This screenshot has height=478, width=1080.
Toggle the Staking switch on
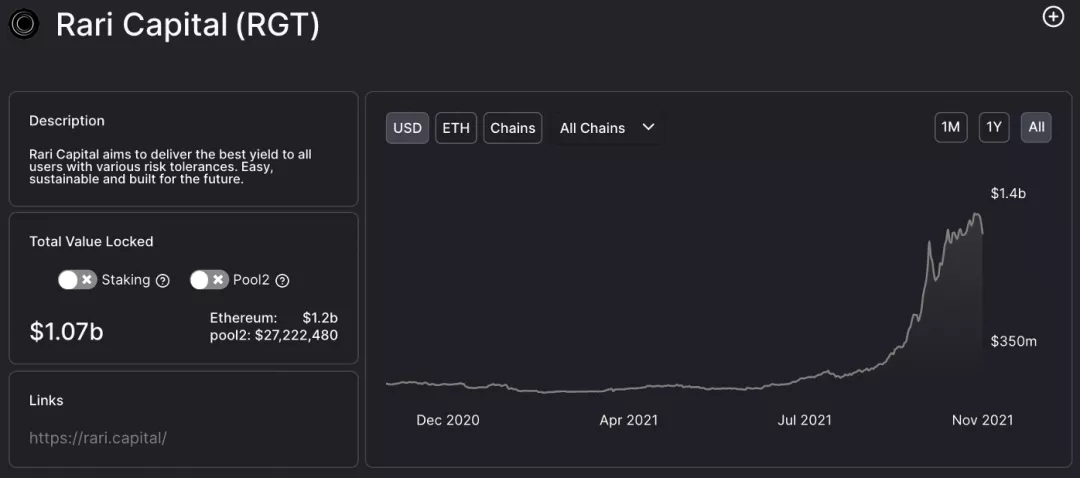[77, 280]
